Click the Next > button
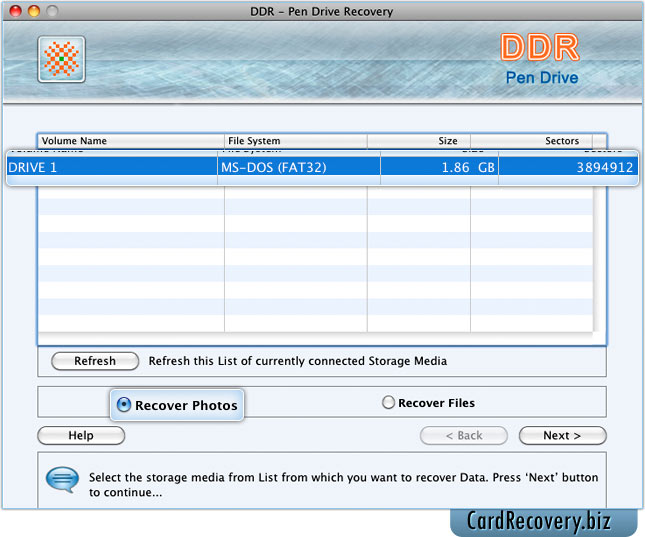Screen dimensions: 645x537 (x=562, y=435)
